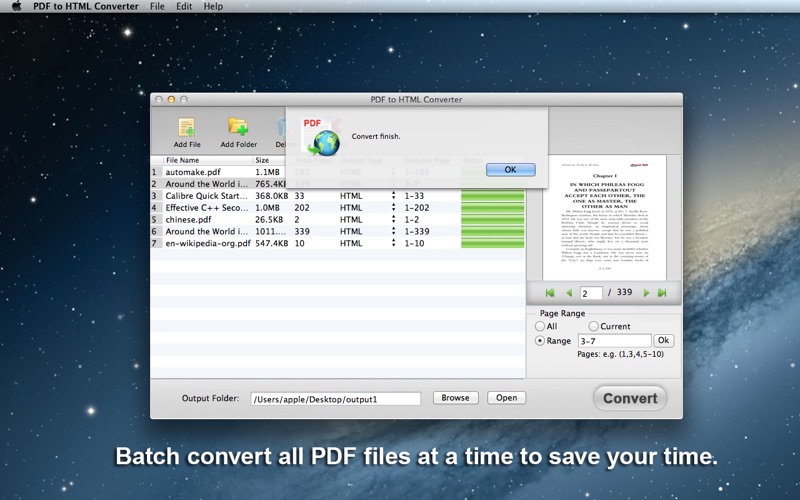Select chinese.pdf in file list
Image resolution: width=800 pixels, height=500 pixels.
coord(188,219)
